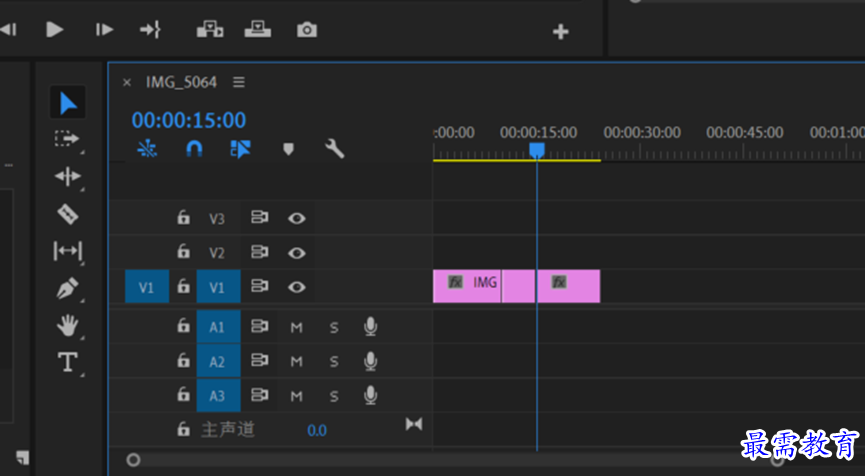
Task: Open timeline display settings wrench
Action: [334, 148]
